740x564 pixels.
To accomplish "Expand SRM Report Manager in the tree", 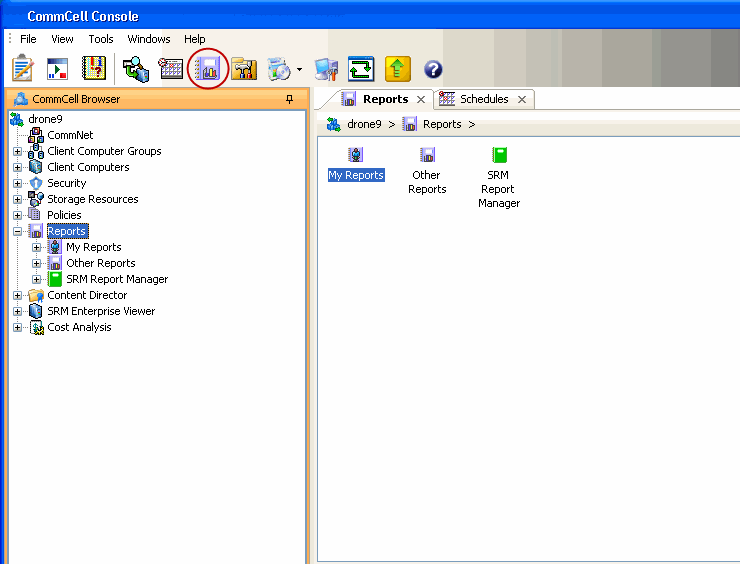I will coord(36,279).
